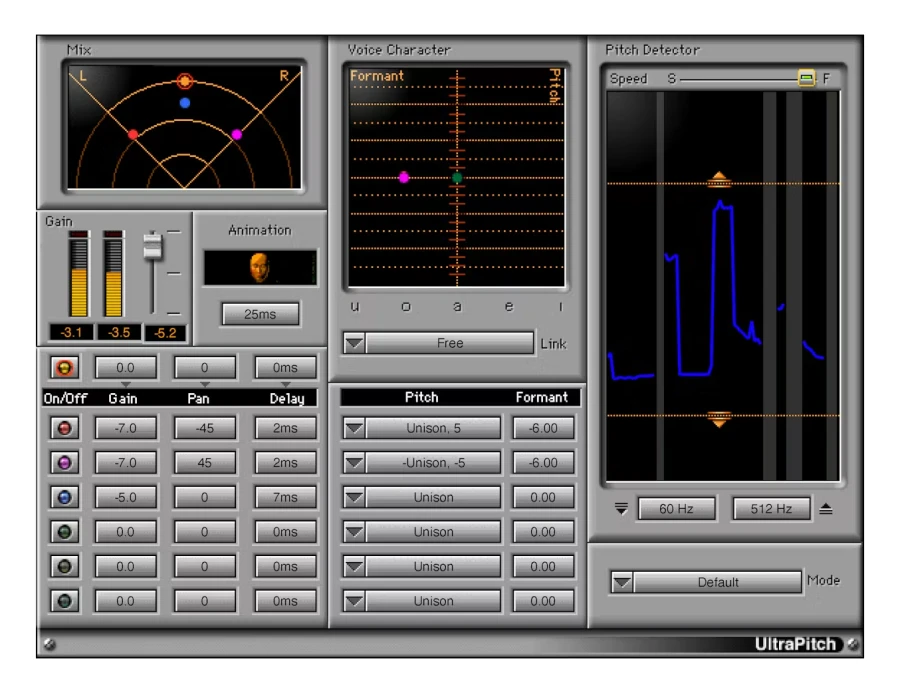Click the orange master dot in Mix display

point(184,81)
